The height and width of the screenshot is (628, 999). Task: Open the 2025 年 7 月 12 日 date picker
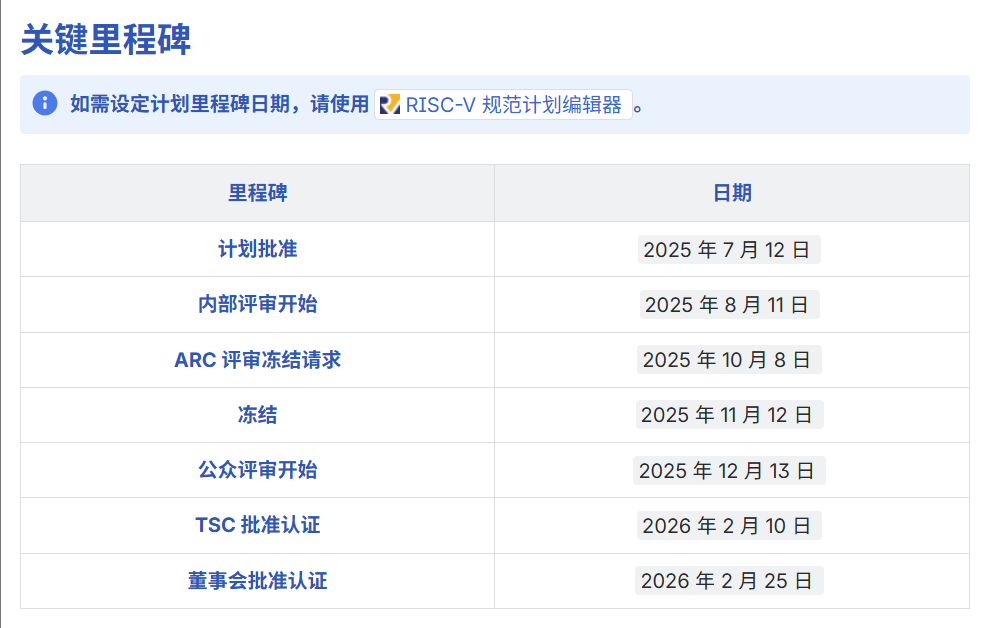tap(729, 250)
